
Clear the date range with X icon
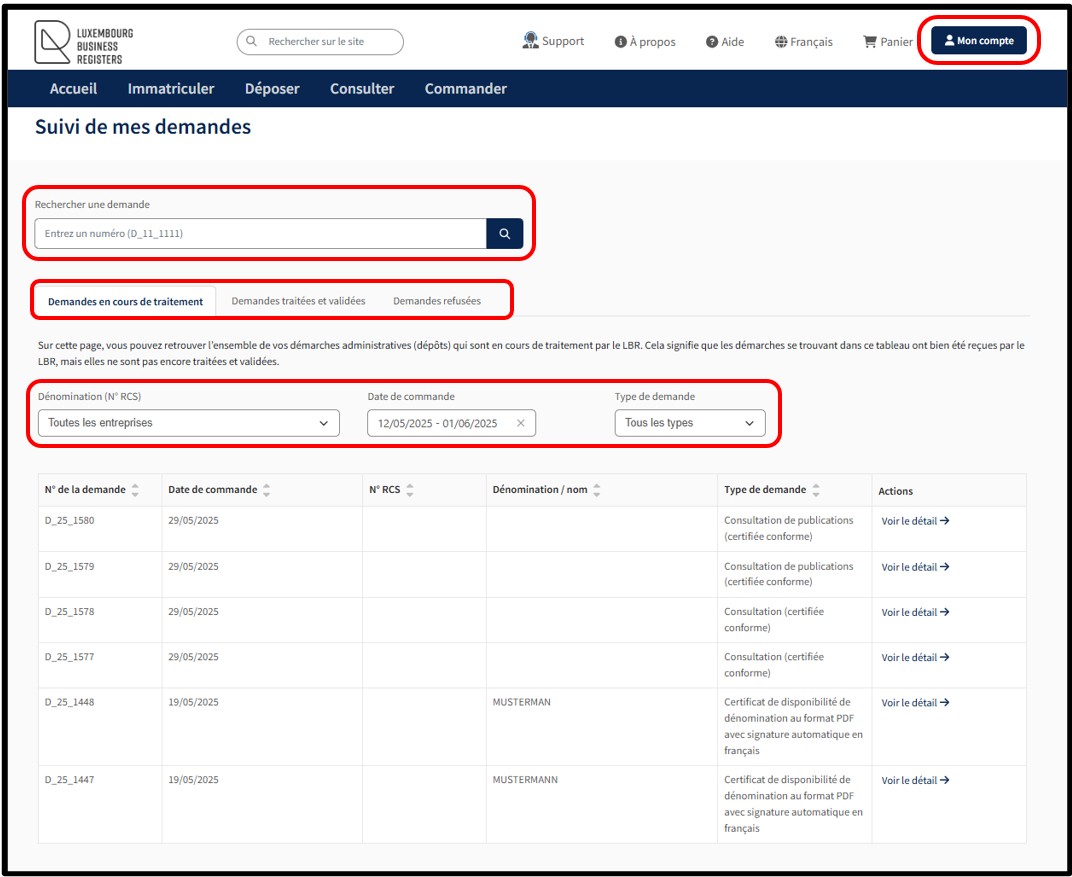[x=520, y=423]
